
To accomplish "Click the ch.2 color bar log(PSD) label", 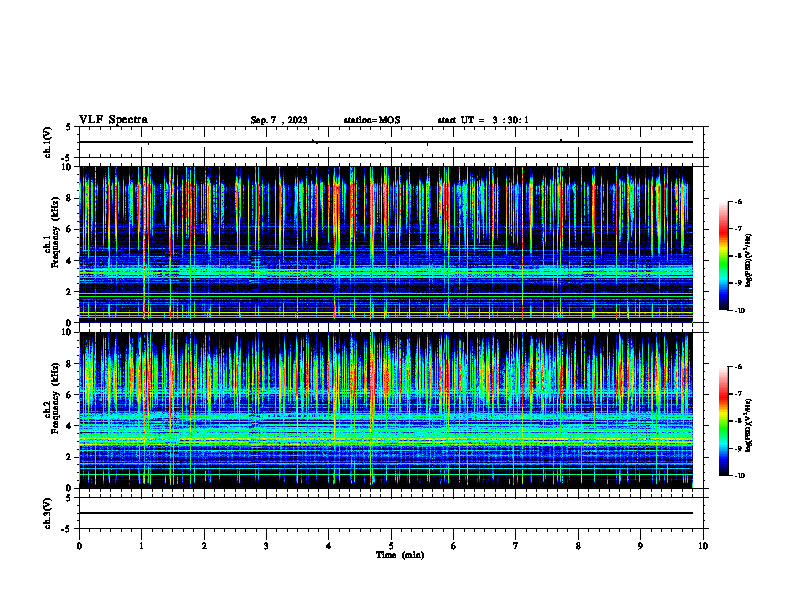I will click(748, 425).
